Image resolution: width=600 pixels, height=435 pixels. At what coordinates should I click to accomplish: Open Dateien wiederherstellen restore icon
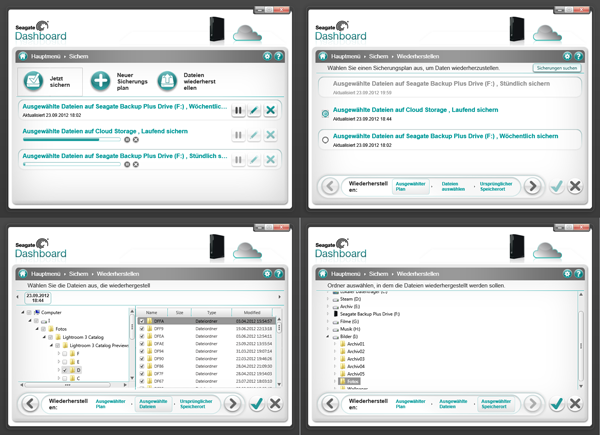[x=167, y=81]
